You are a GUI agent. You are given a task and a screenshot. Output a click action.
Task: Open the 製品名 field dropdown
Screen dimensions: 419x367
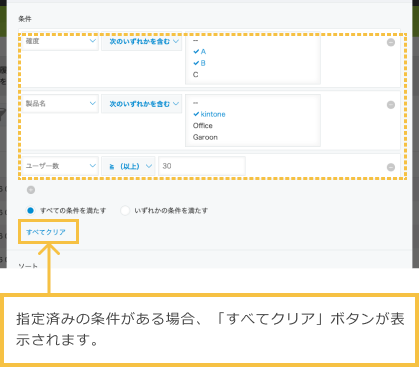(60, 104)
